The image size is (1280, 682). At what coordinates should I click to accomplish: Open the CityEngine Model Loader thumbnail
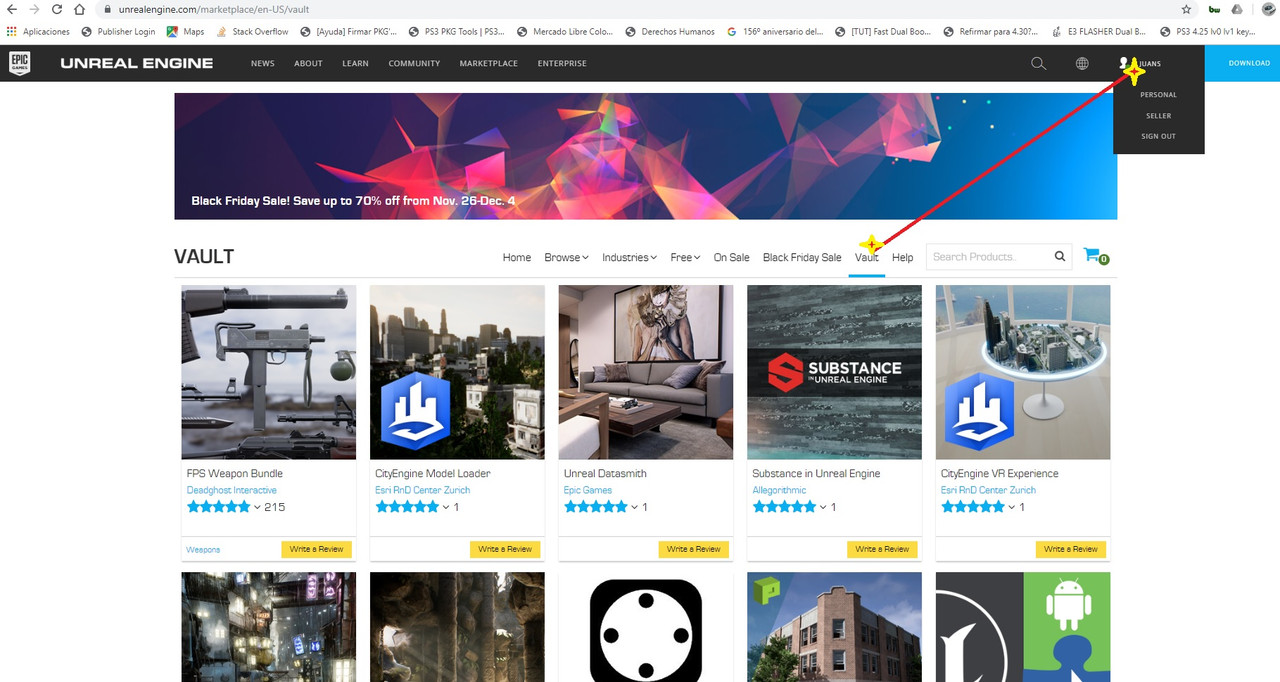click(457, 372)
